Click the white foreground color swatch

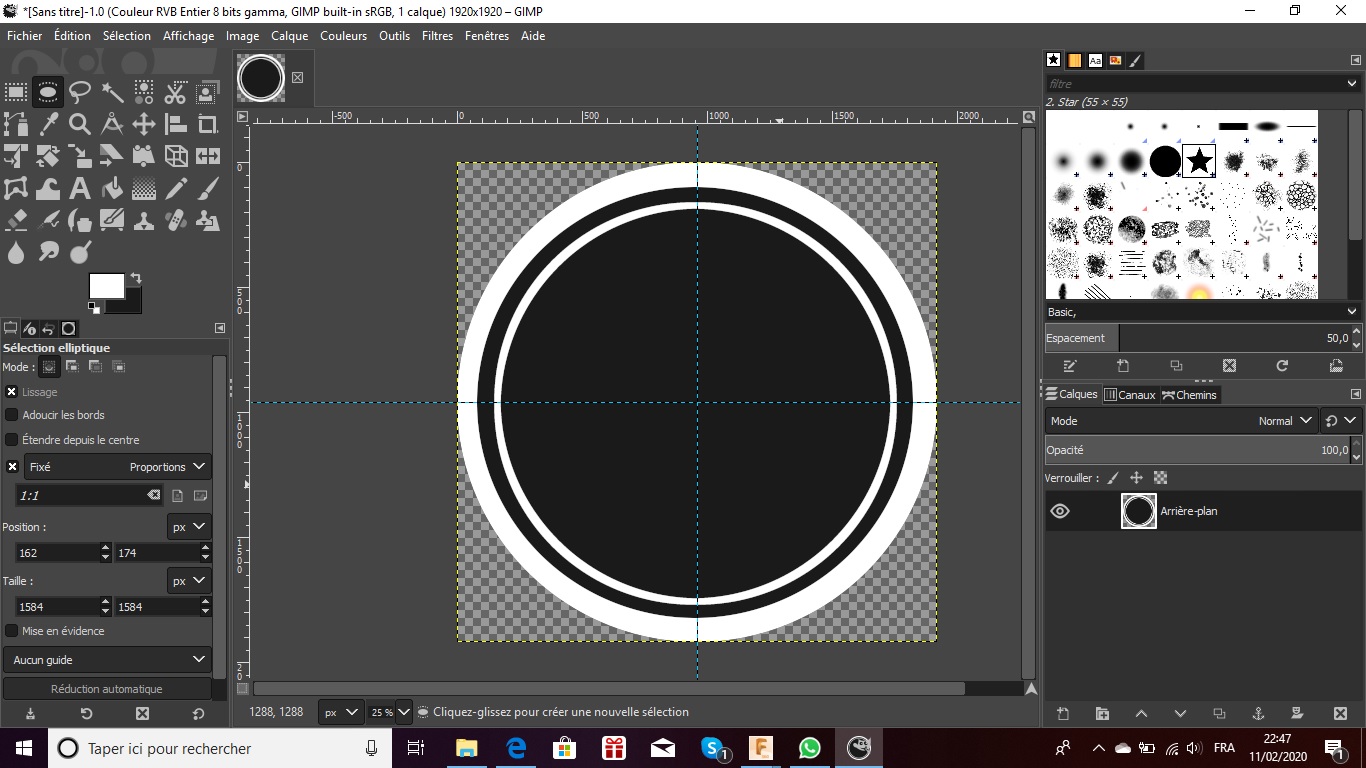pos(104,286)
